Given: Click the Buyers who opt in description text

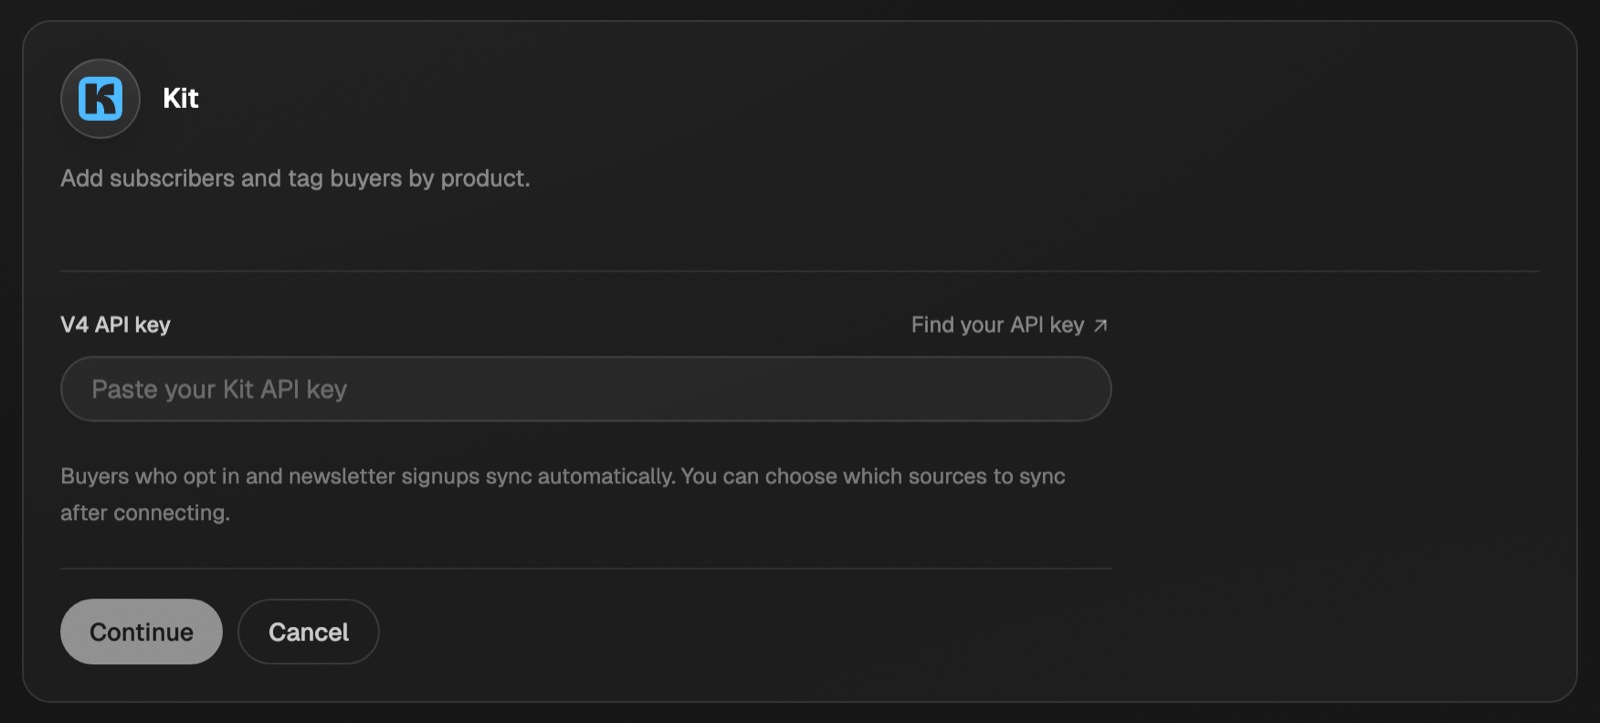Looking at the screenshot, I should tap(563, 494).
